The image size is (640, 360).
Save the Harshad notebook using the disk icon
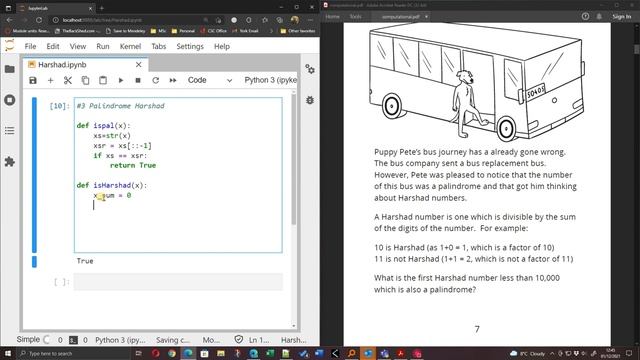(33, 80)
